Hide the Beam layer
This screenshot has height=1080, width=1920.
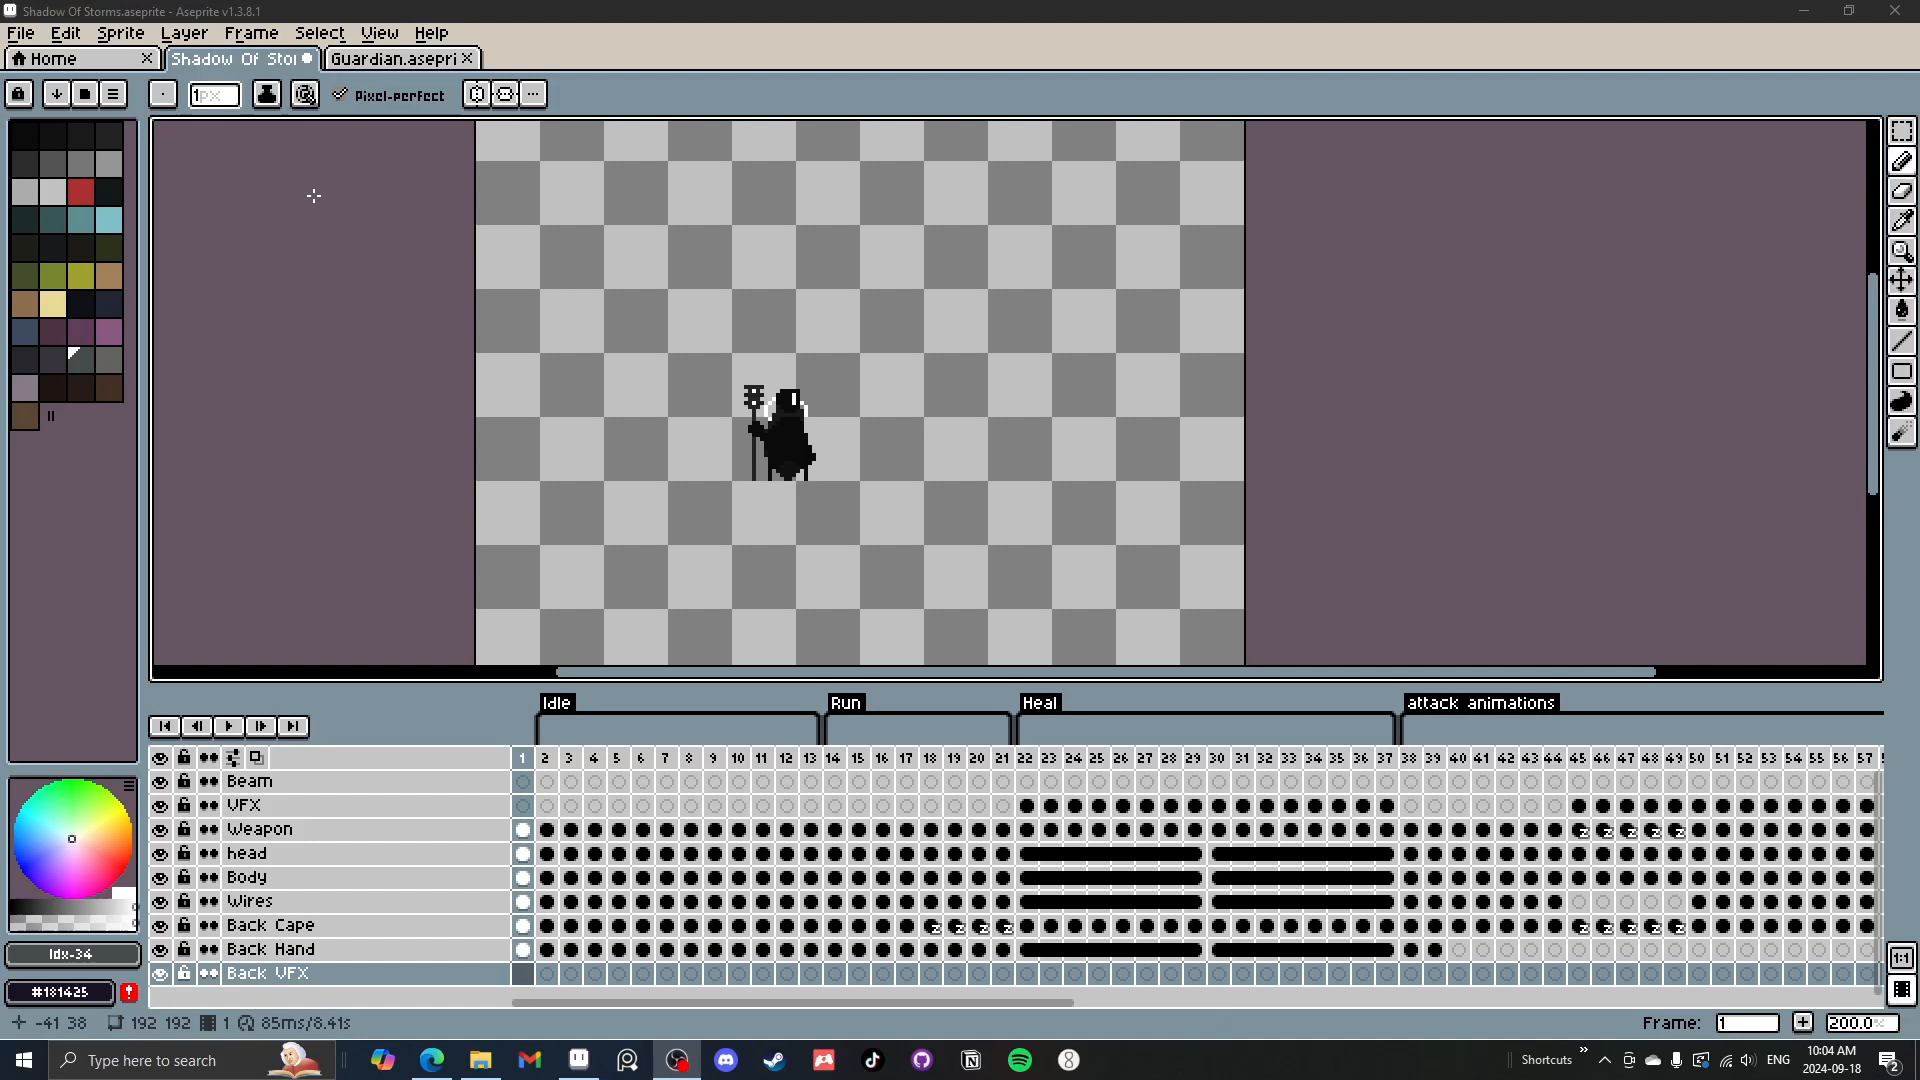[160, 782]
